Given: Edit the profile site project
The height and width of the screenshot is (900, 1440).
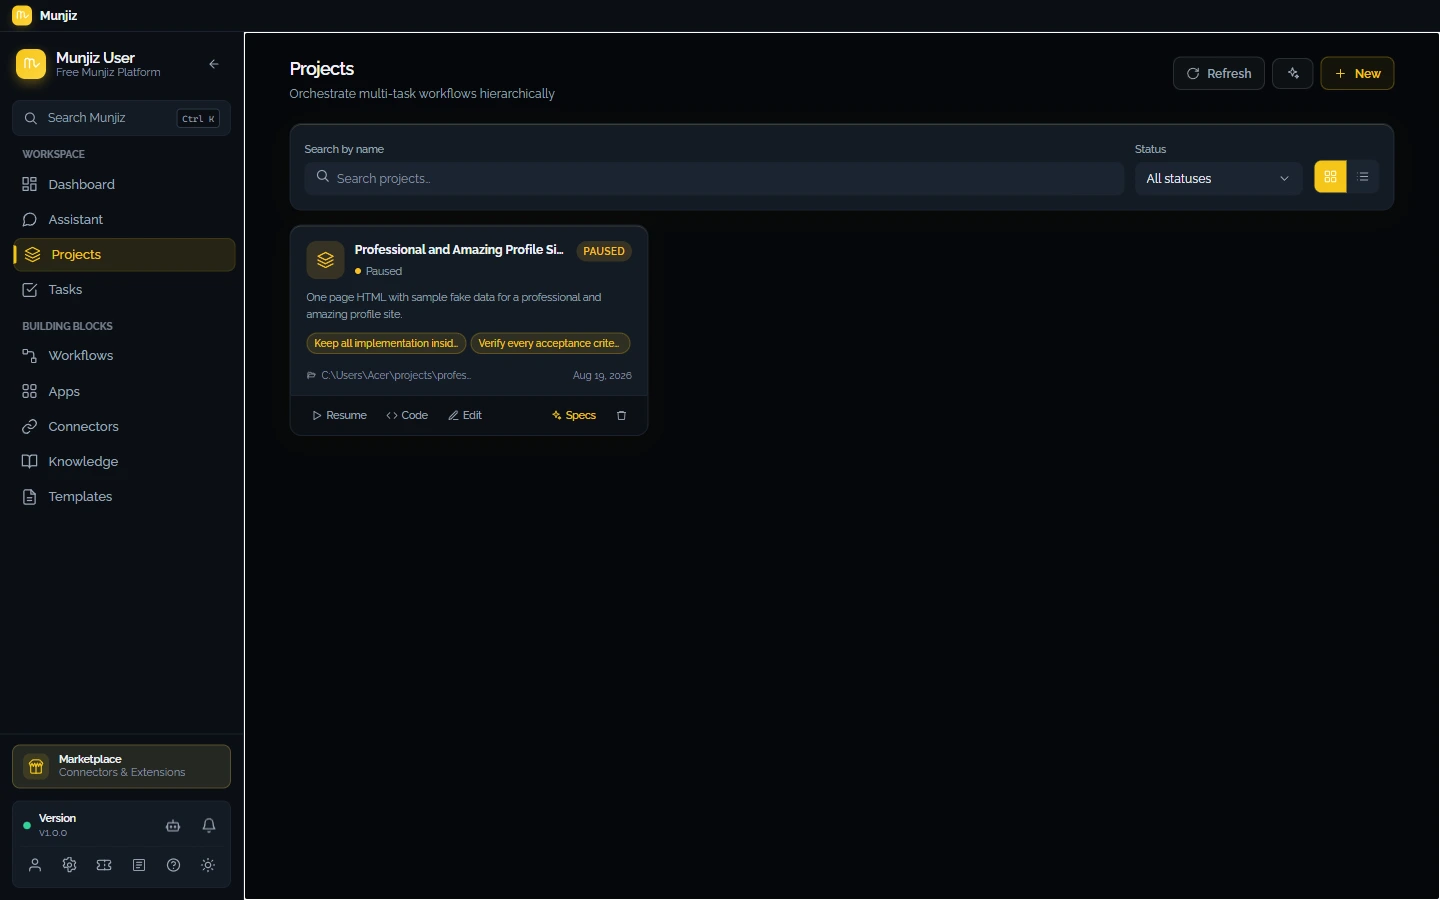Looking at the screenshot, I should 465,416.
